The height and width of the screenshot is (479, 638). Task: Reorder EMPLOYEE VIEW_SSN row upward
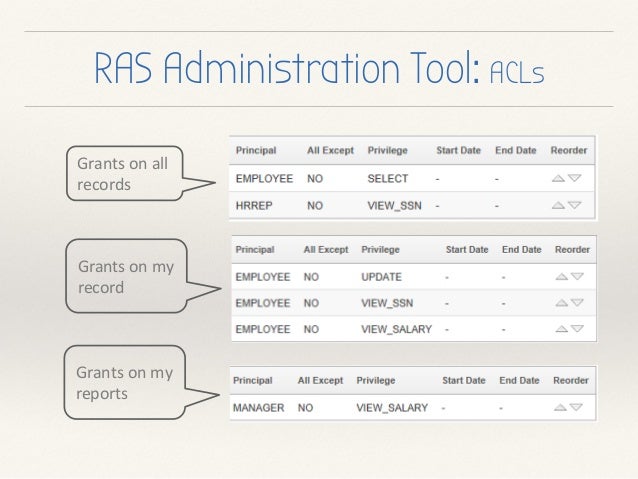click(x=562, y=303)
